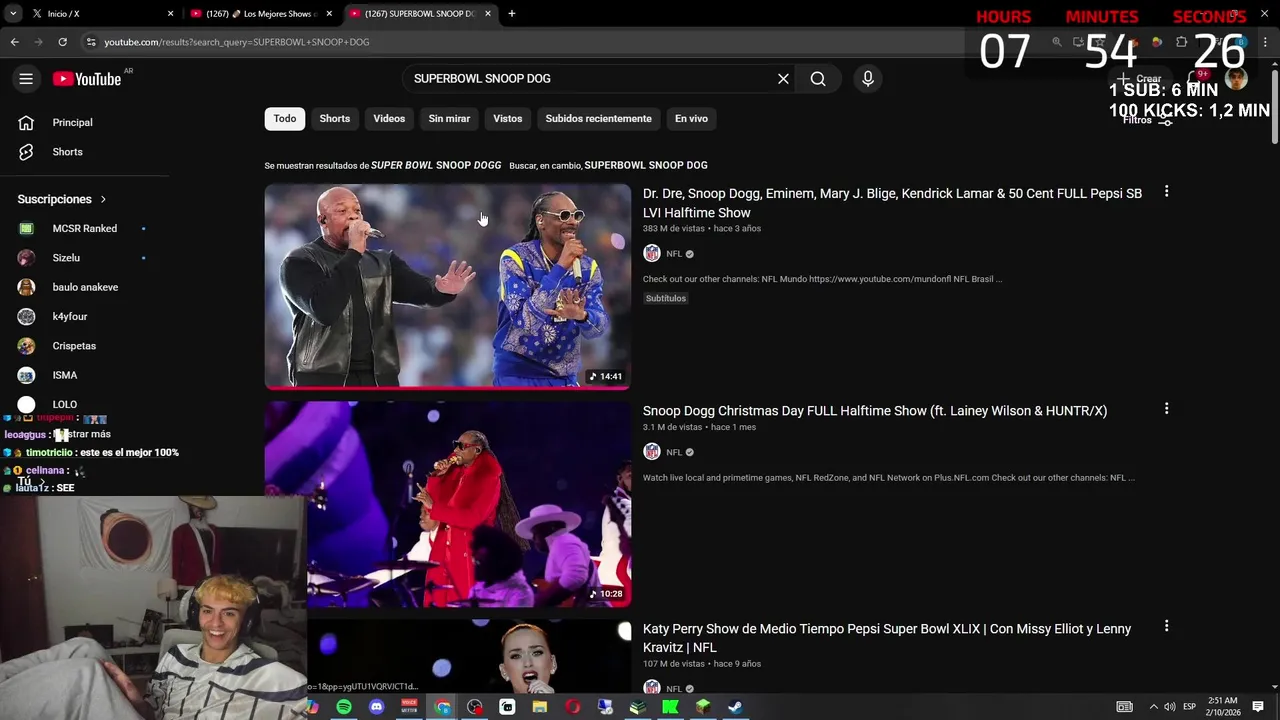
Task: Open MCSR Ranked subscription channel
Action: click(x=85, y=229)
